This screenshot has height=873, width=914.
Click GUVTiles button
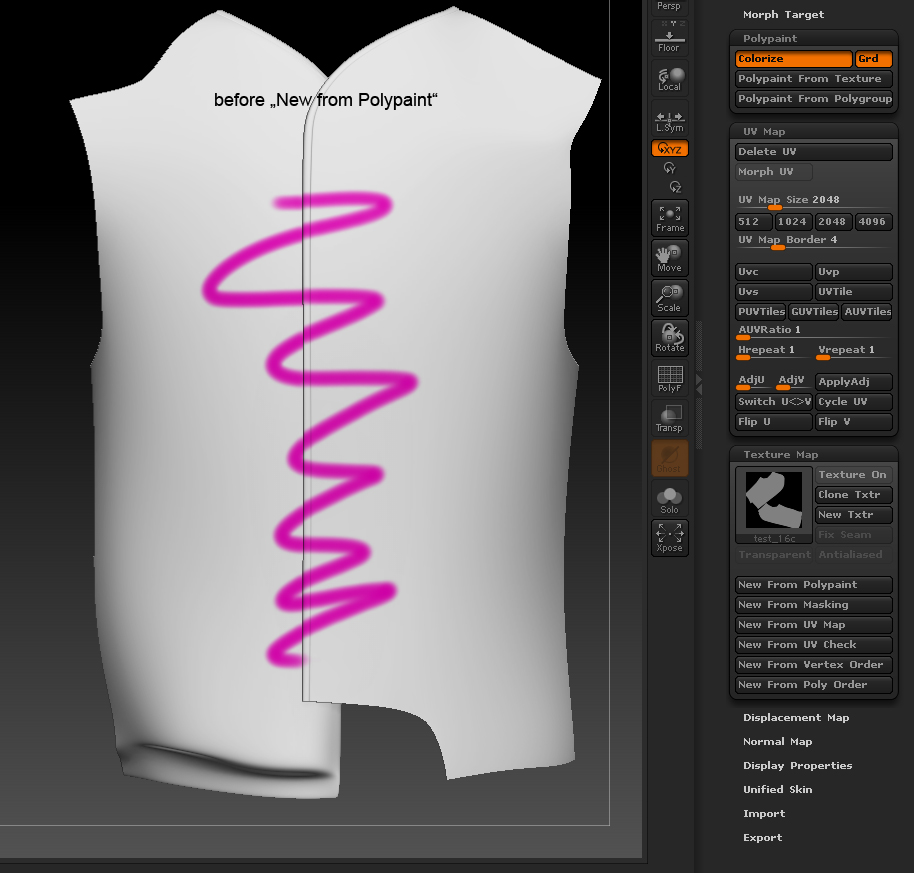[814, 312]
